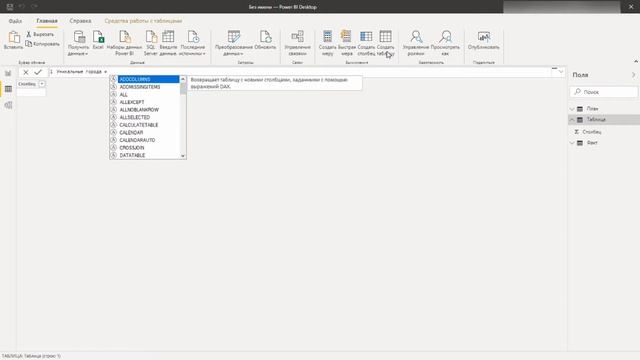Copy with the Копировать button
The height and width of the screenshot is (360, 640).
pos(42,44)
